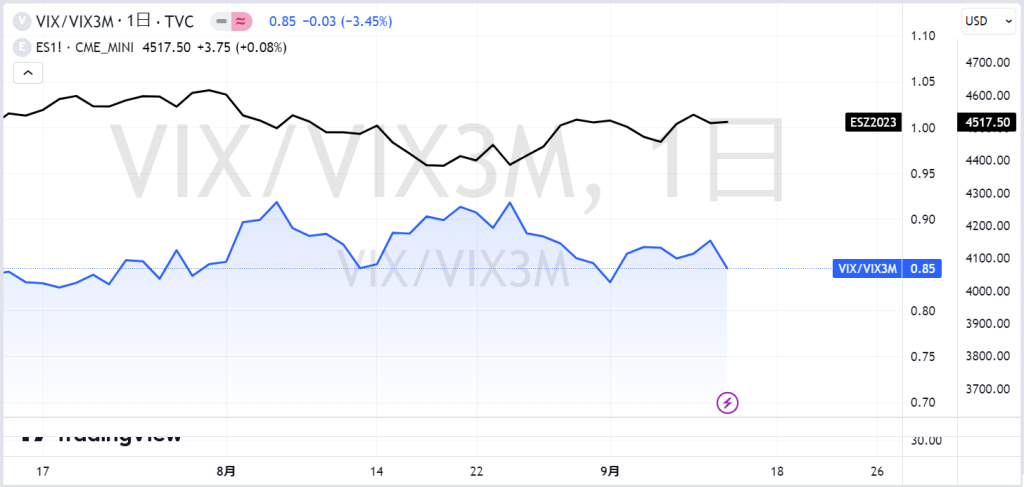The width and height of the screenshot is (1024, 487).
Task: Open the USD currency dropdown
Action: coord(987,22)
